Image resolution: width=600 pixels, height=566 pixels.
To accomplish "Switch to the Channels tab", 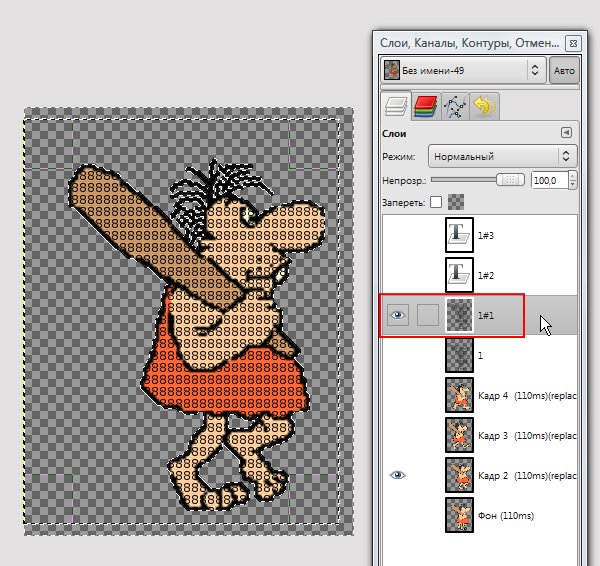I will 426,106.
